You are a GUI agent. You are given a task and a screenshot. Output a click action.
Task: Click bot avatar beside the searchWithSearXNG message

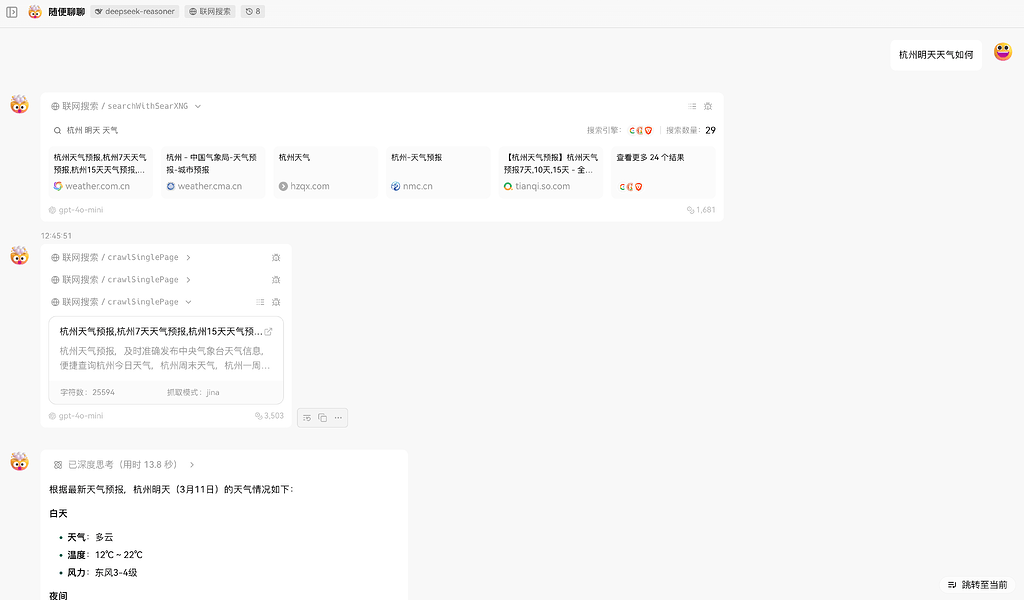pos(20,104)
